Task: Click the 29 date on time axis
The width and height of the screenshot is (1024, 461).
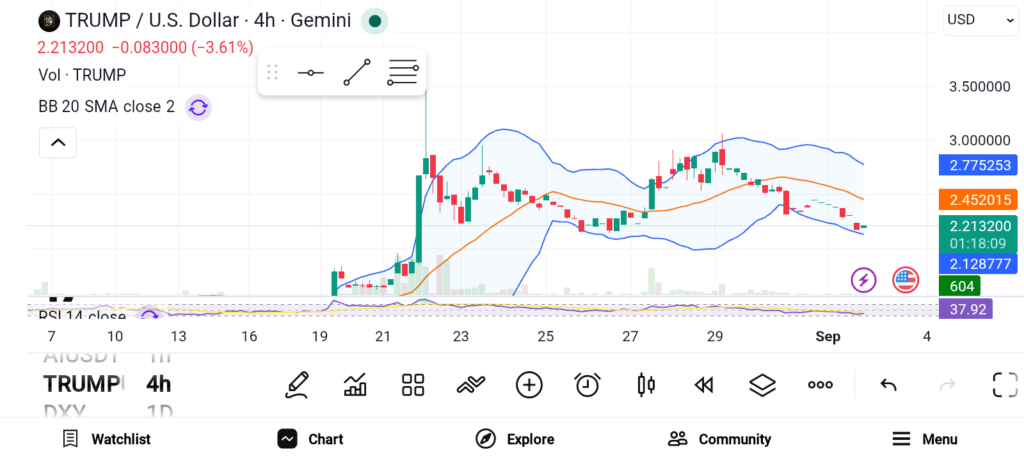Action: click(x=715, y=337)
